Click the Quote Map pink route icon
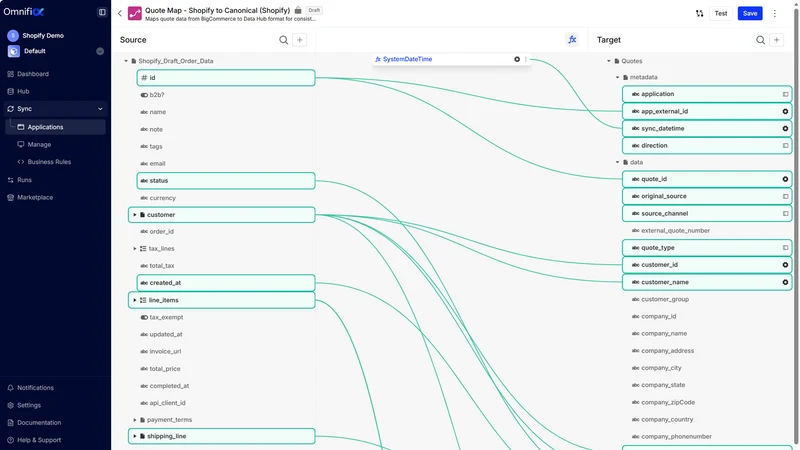Screen dimensions: 800x450 click(135, 13)
